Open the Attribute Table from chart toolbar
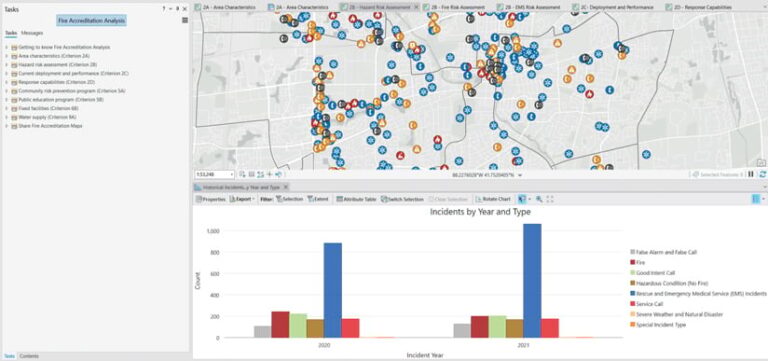The width and height of the screenshot is (768, 361). (x=356, y=199)
